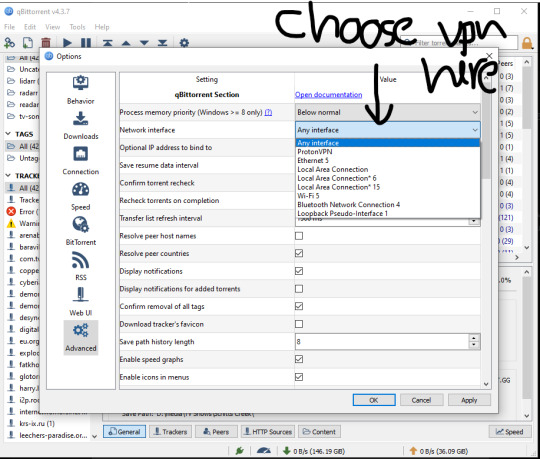Switch to the HTTP Sources tab
The width and height of the screenshot is (540, 459).
[x=268, y=432]
